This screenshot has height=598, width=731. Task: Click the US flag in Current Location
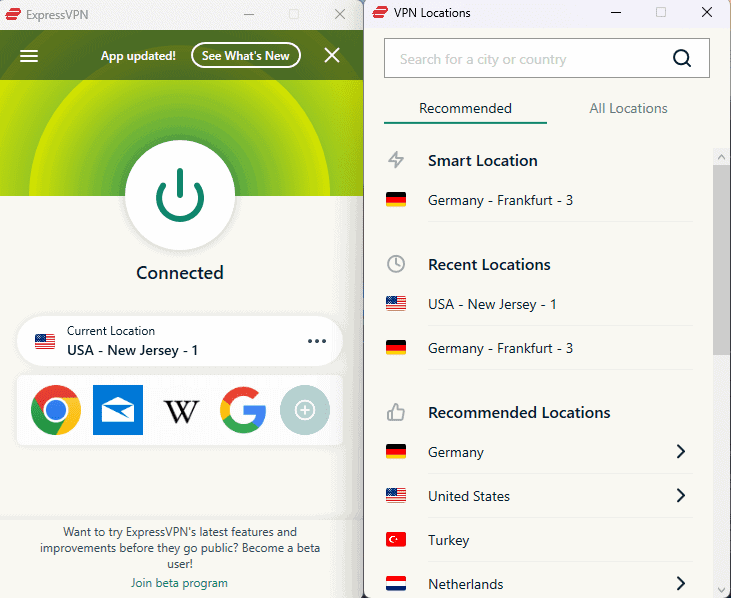[45, 341]
